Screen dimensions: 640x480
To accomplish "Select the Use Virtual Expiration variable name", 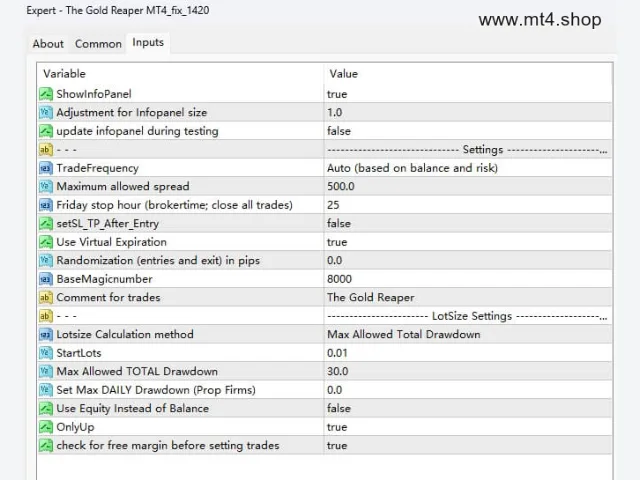I will [111, 242].
